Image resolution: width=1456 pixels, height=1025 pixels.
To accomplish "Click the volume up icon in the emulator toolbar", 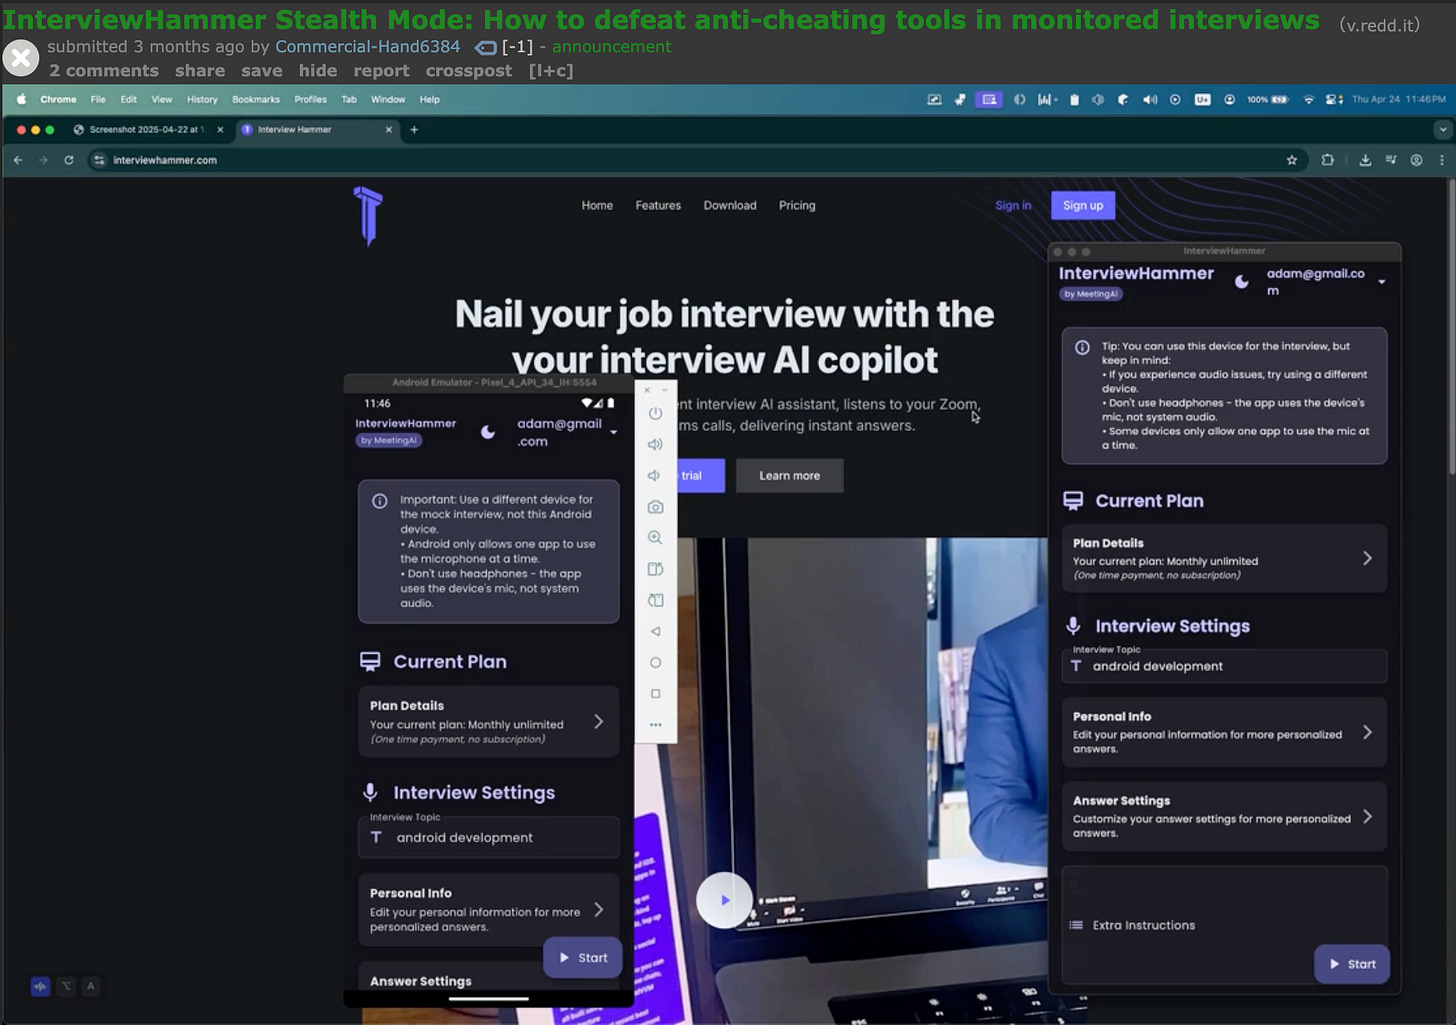I will coord(655,444).
